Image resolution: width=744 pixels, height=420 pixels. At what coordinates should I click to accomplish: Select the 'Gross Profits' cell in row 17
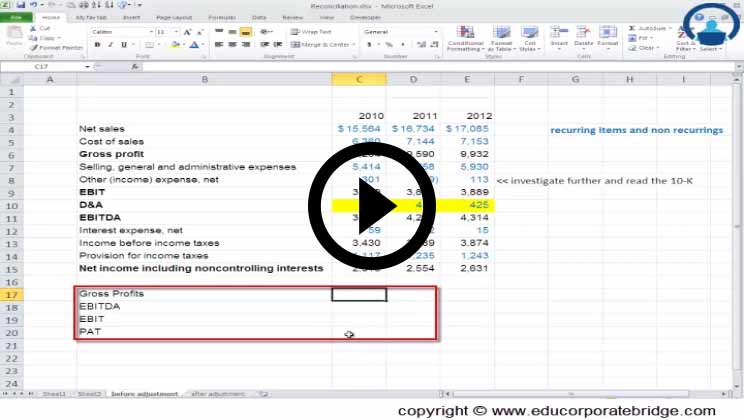[x=205, y=294]
